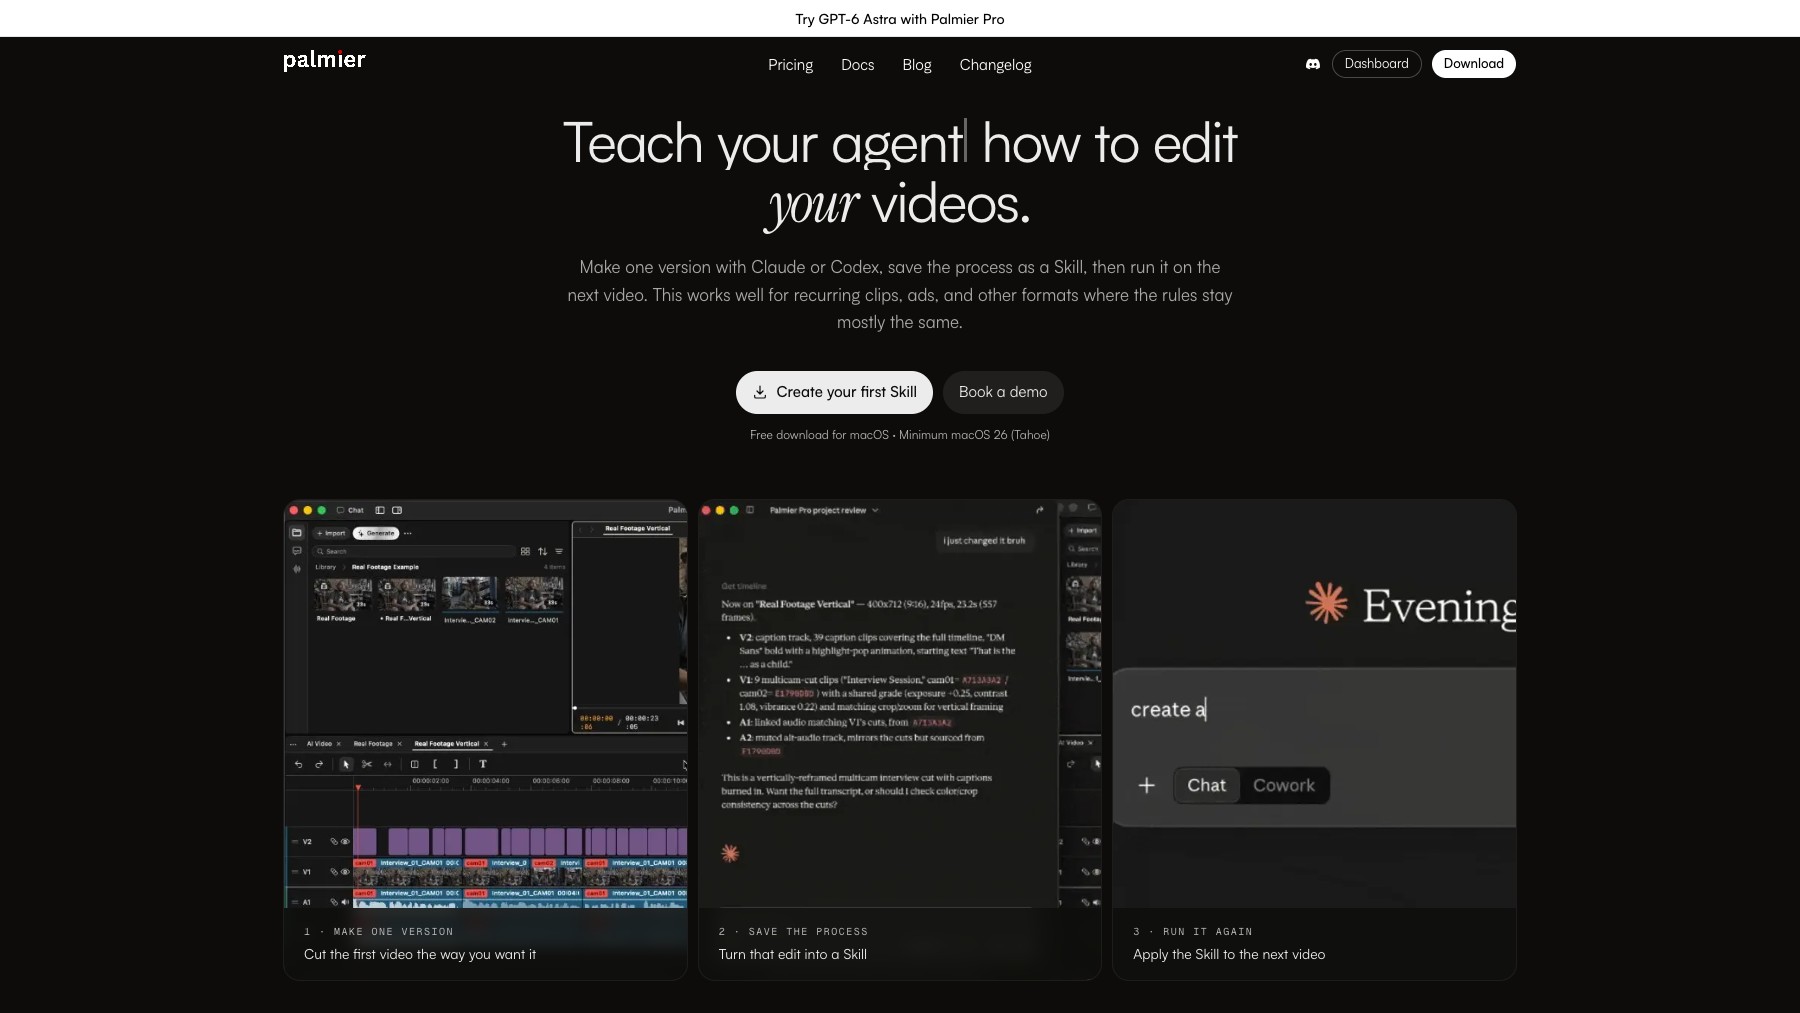Select the Text tool in timeline toolbar

[483, 764]
